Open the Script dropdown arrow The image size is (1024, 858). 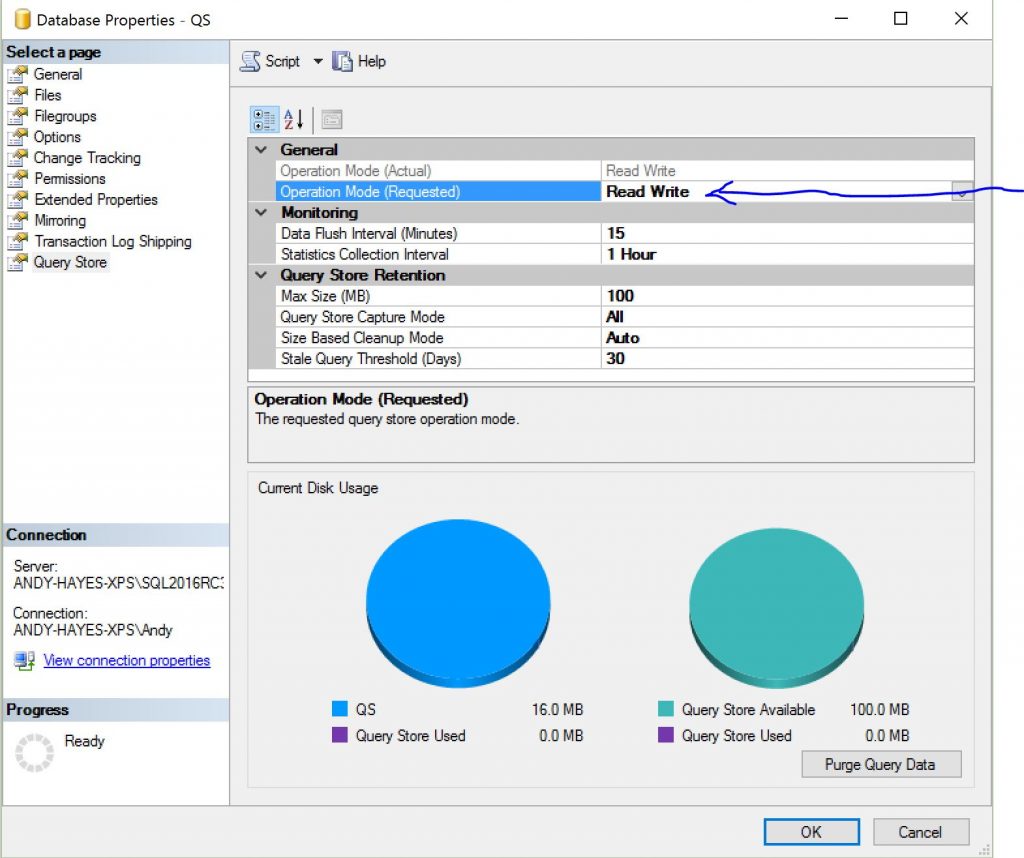pos(316,61)
